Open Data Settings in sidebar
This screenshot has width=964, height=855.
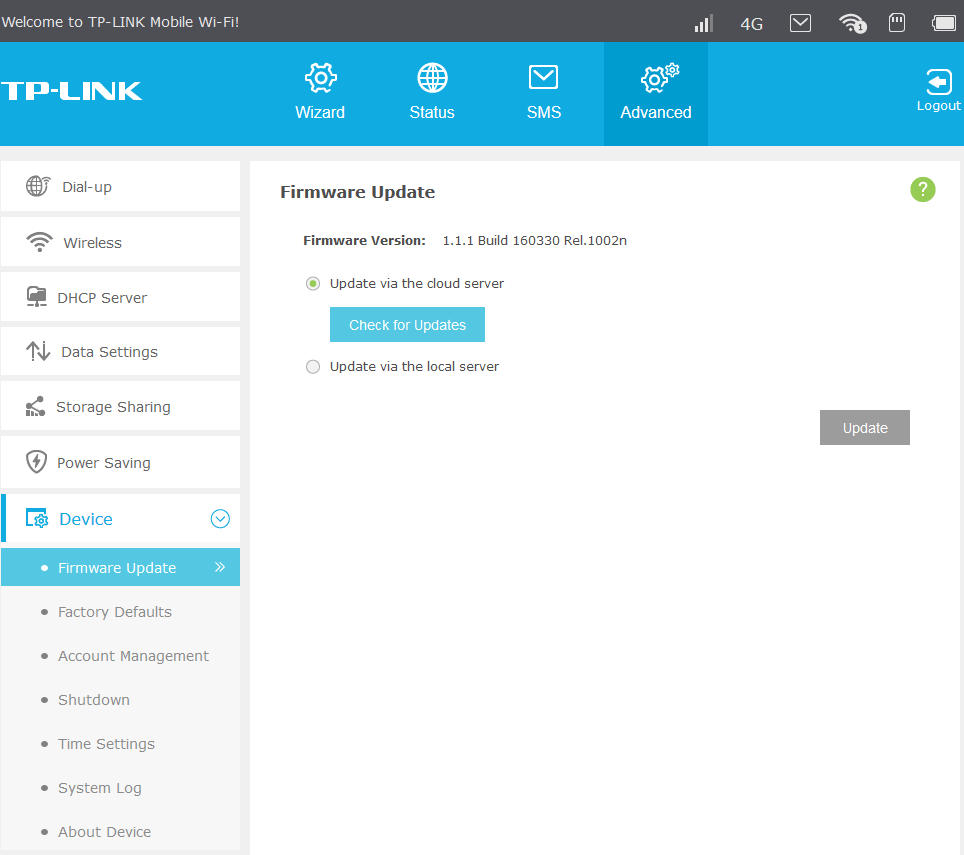pyautogui.click(x=120, y=351)
